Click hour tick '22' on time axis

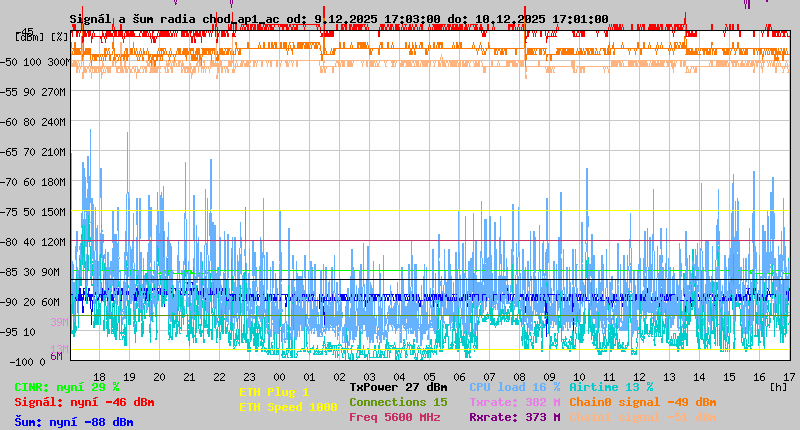pyautogui.click(x=219, y=377)
